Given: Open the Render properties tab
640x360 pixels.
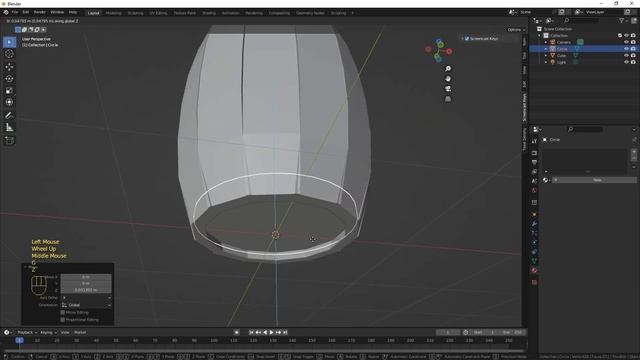Looking at the screenshot, I should [534, 153].
